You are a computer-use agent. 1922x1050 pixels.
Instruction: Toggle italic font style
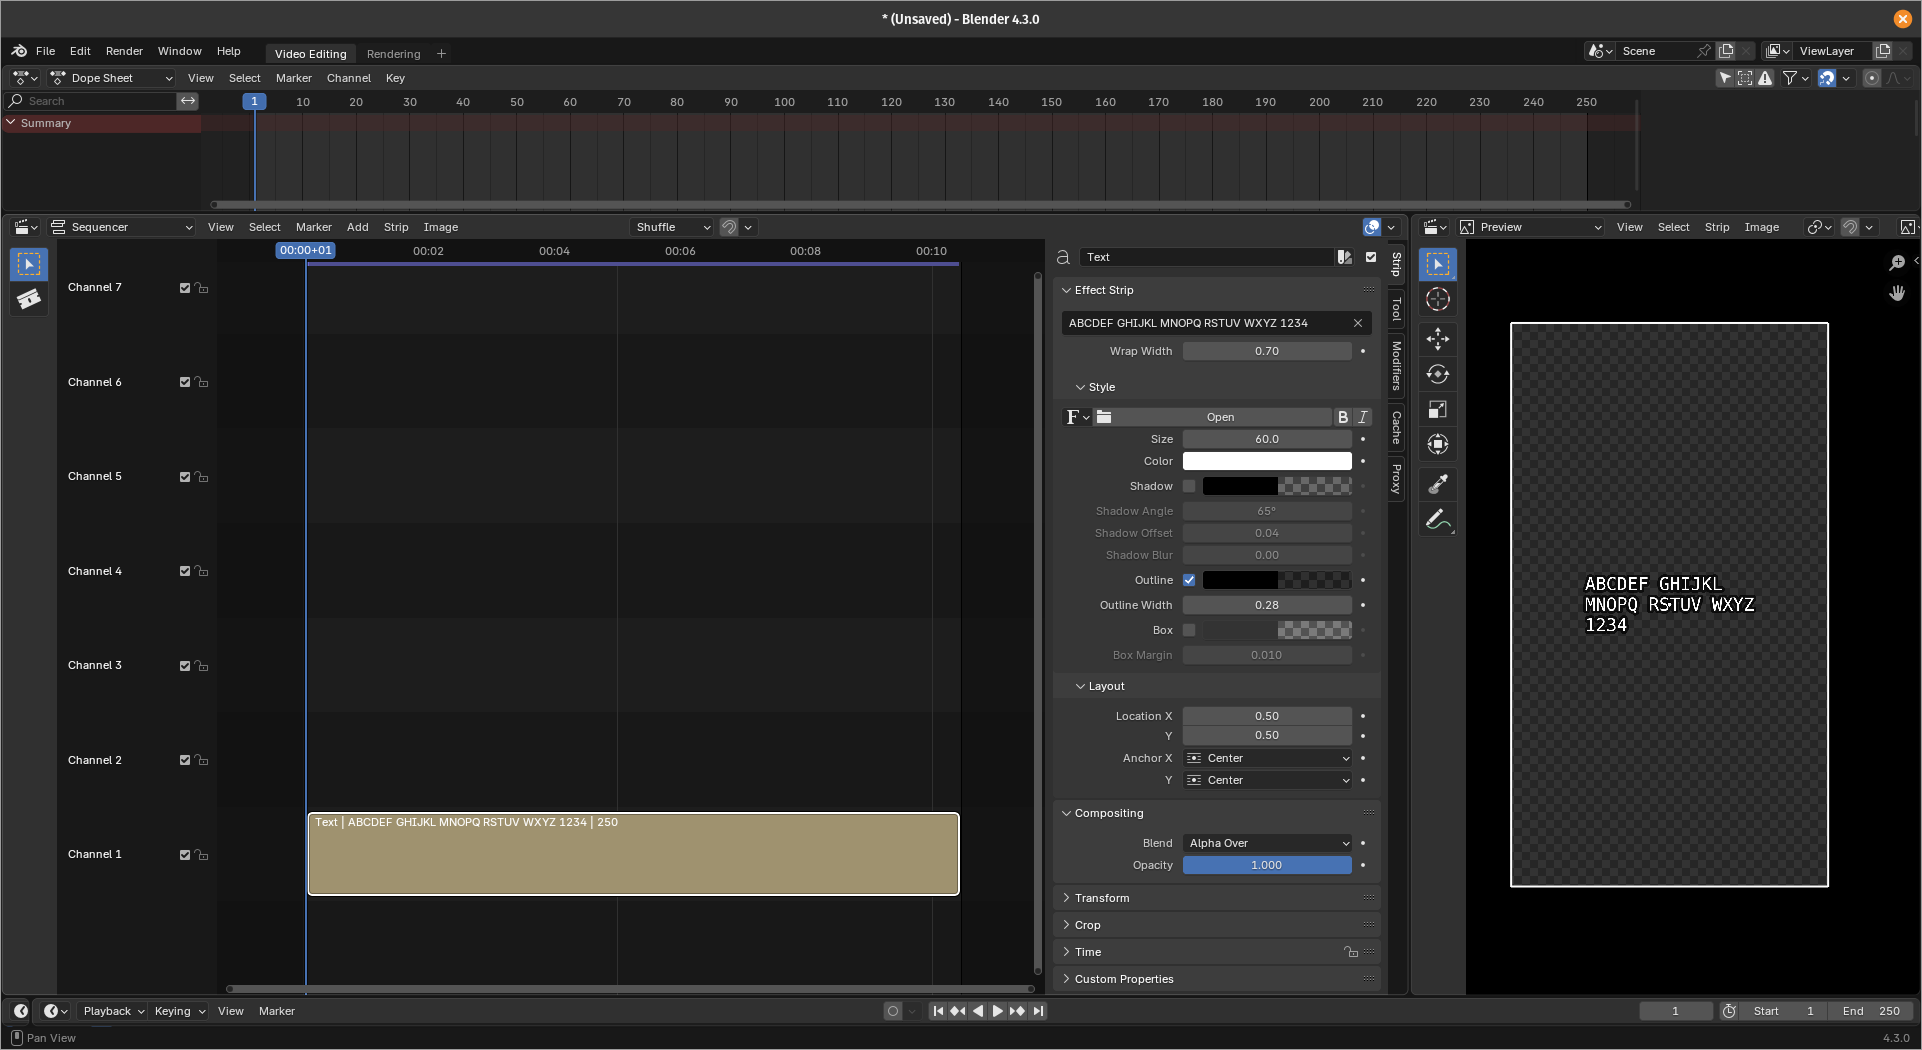click(1362, 417)
